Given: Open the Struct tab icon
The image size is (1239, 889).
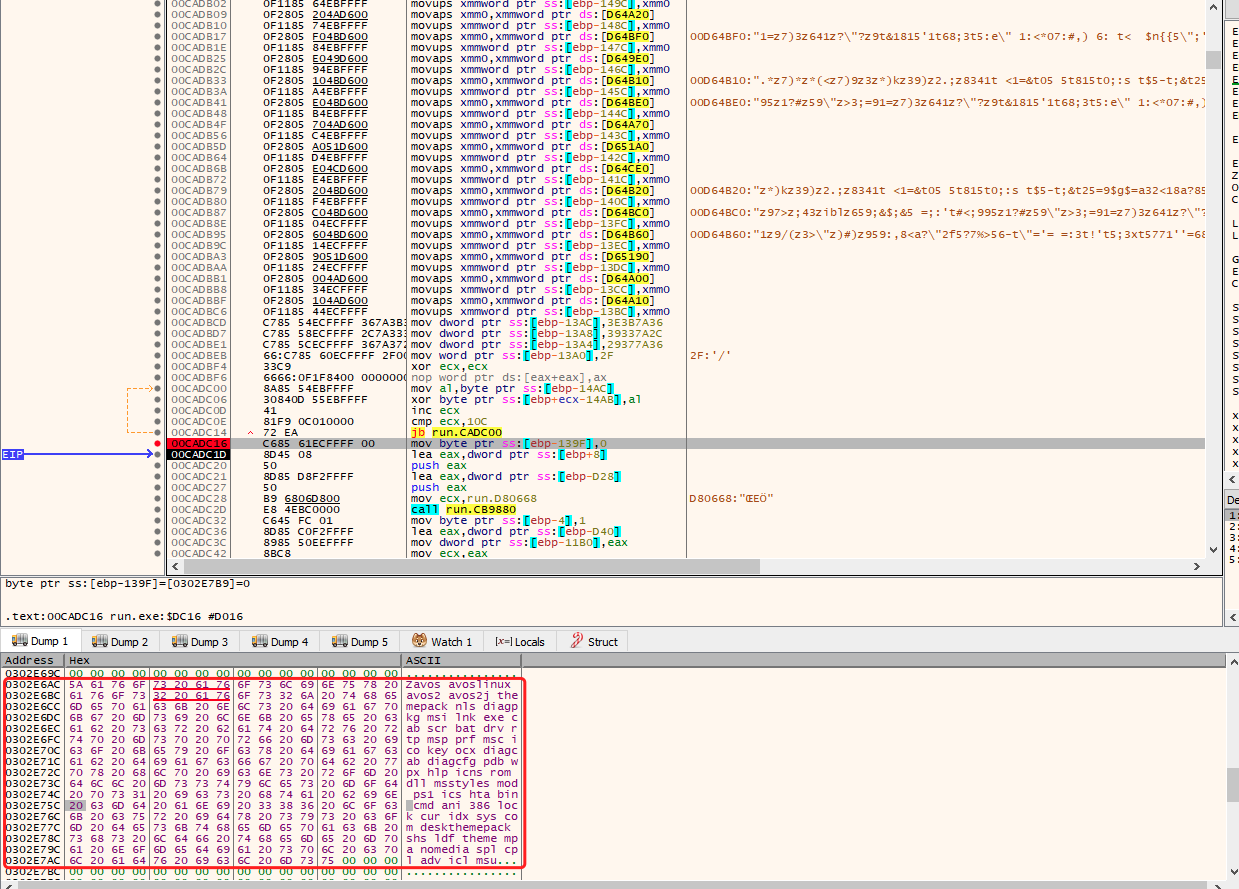Looking at the screenshot, I should pyautogui.click(x=577, y=642).
